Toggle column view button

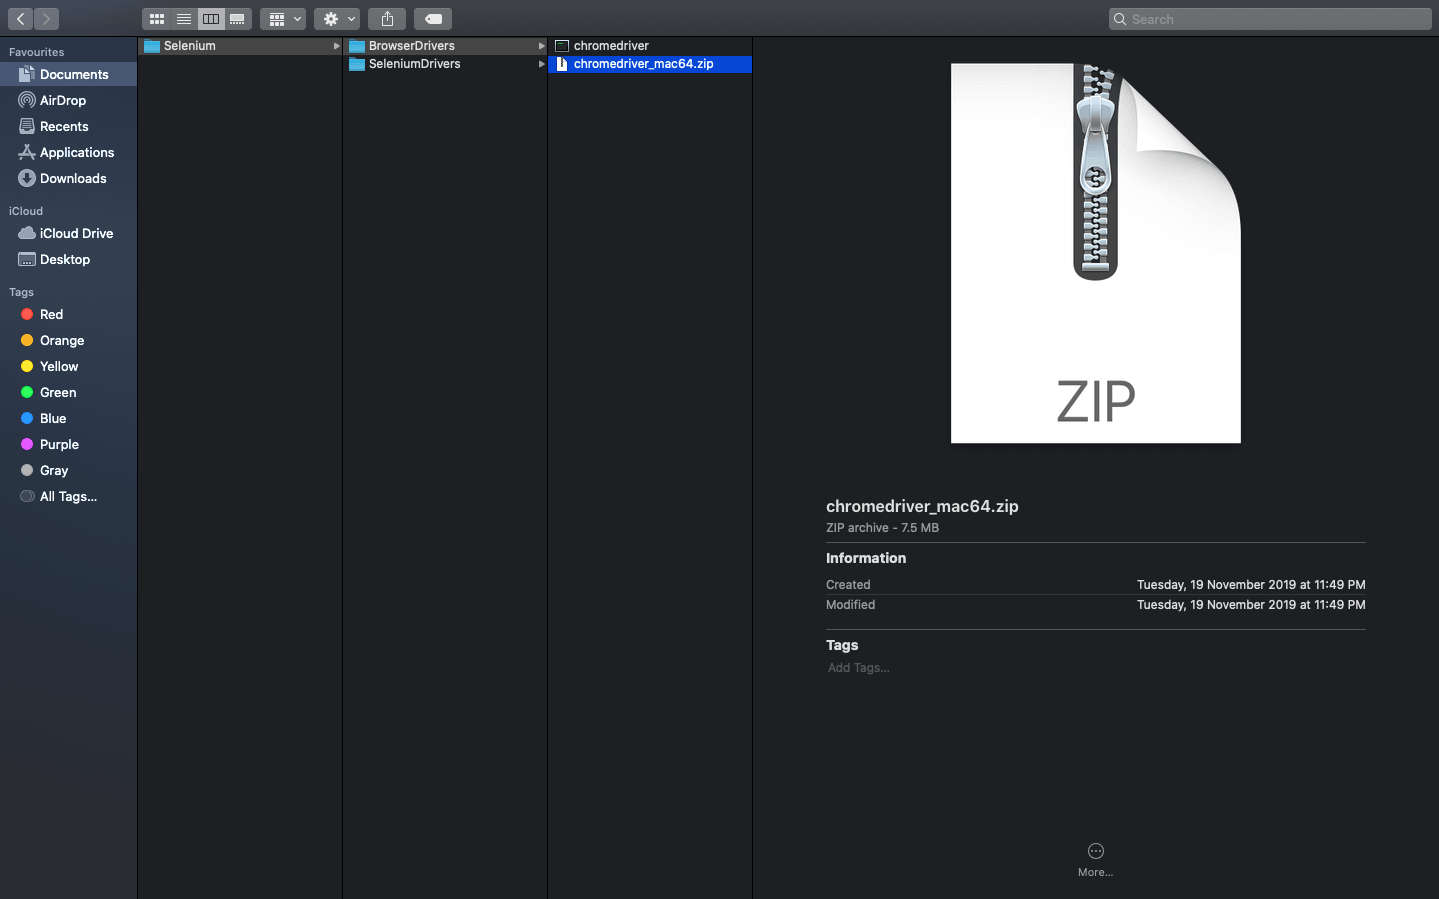click(211, 19)
